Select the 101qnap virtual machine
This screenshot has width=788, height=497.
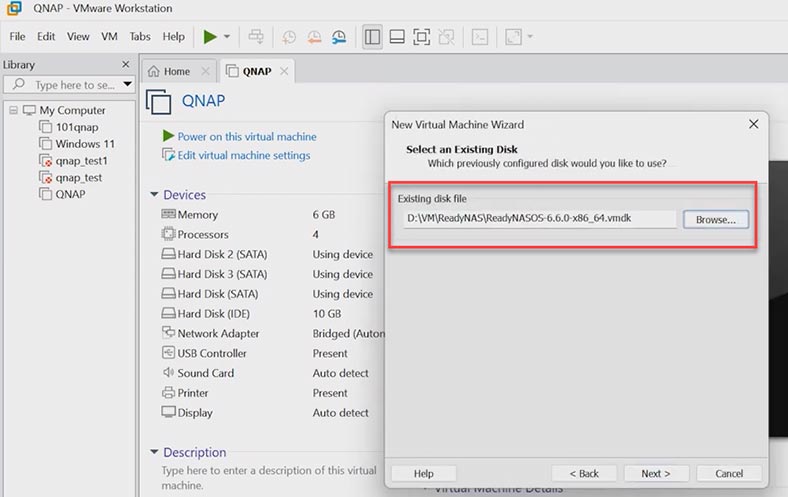(77, 127)
